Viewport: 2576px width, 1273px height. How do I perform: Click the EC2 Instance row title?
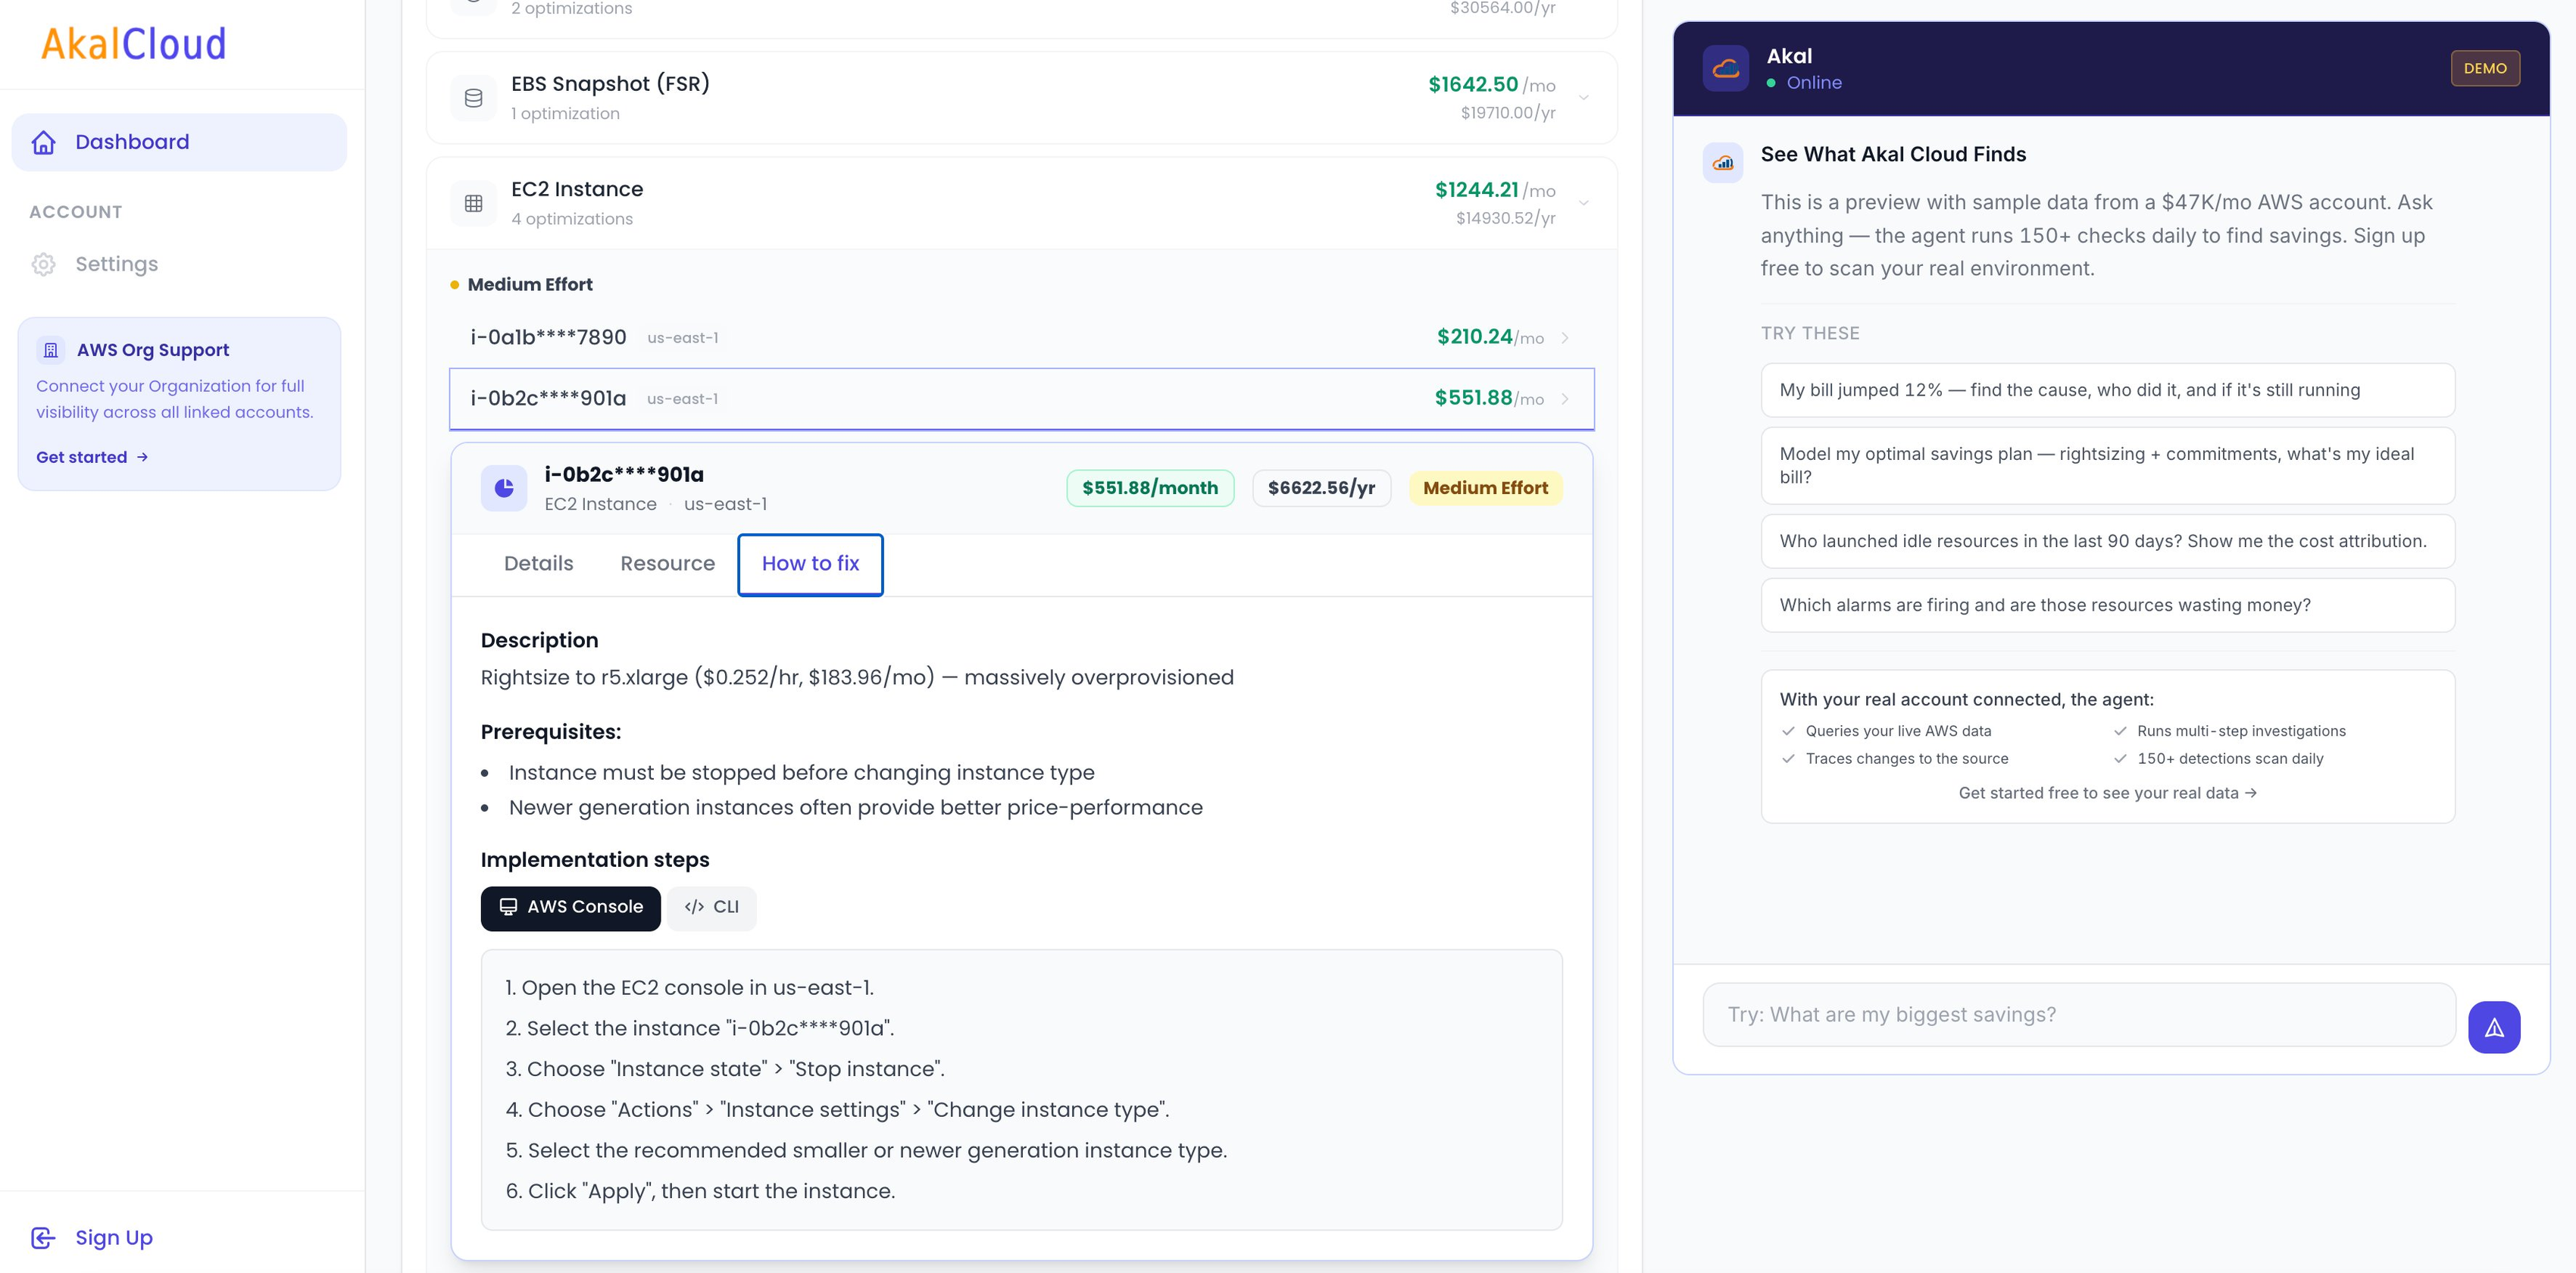[x=577, y=189]
